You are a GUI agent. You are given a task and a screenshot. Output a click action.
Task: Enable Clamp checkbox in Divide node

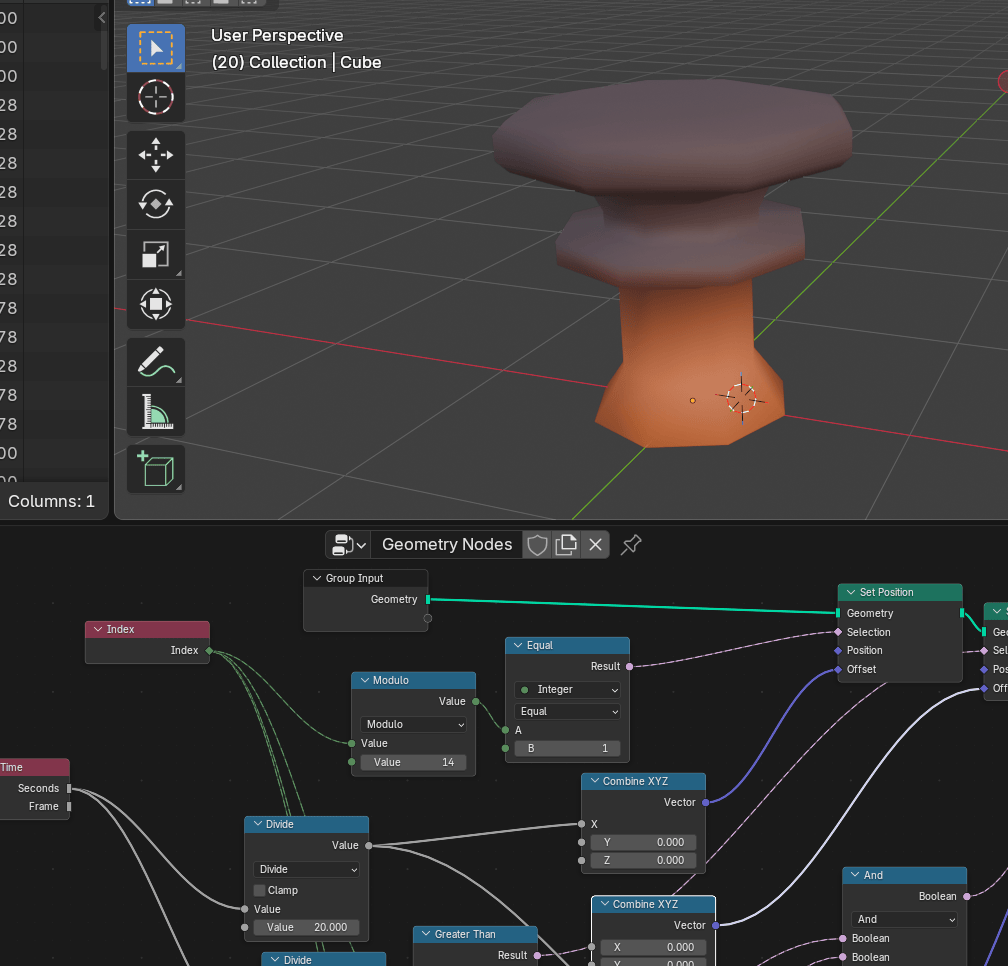coord(260,890)
